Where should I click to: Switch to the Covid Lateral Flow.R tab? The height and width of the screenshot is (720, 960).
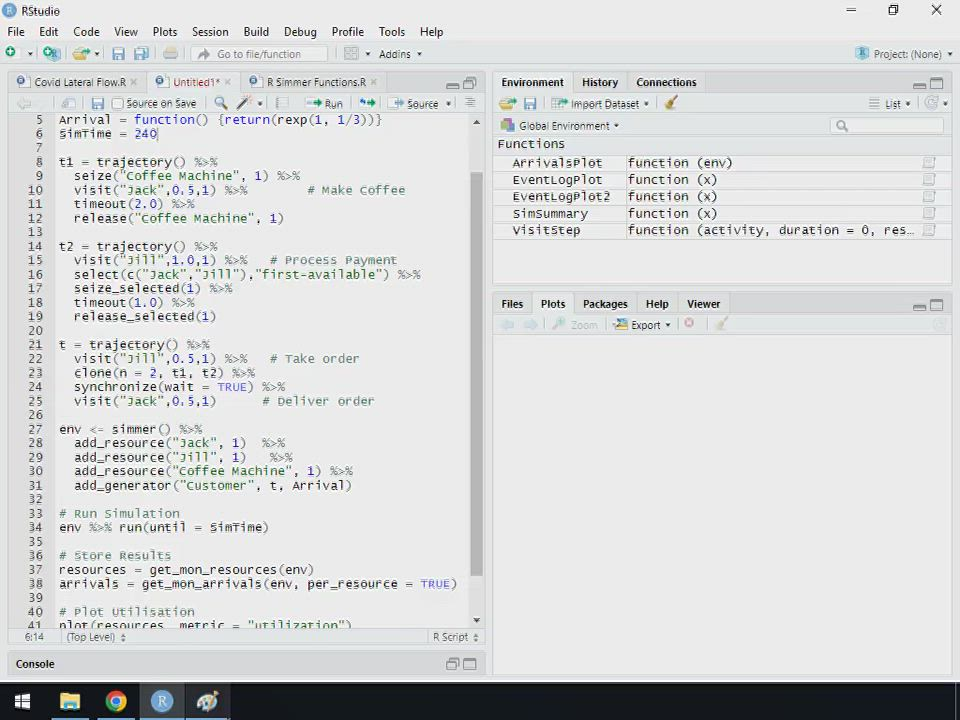point(79,82)
